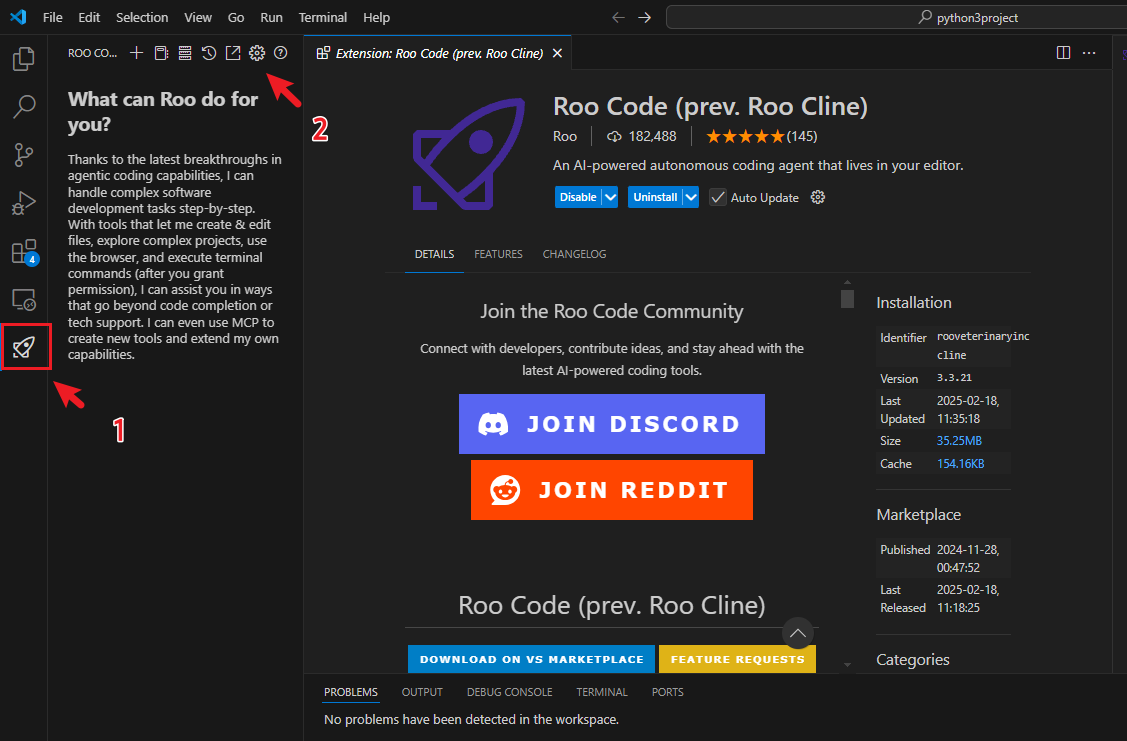
Task: Open editor More Actions ellipsis
Action: pos(1089,52)
